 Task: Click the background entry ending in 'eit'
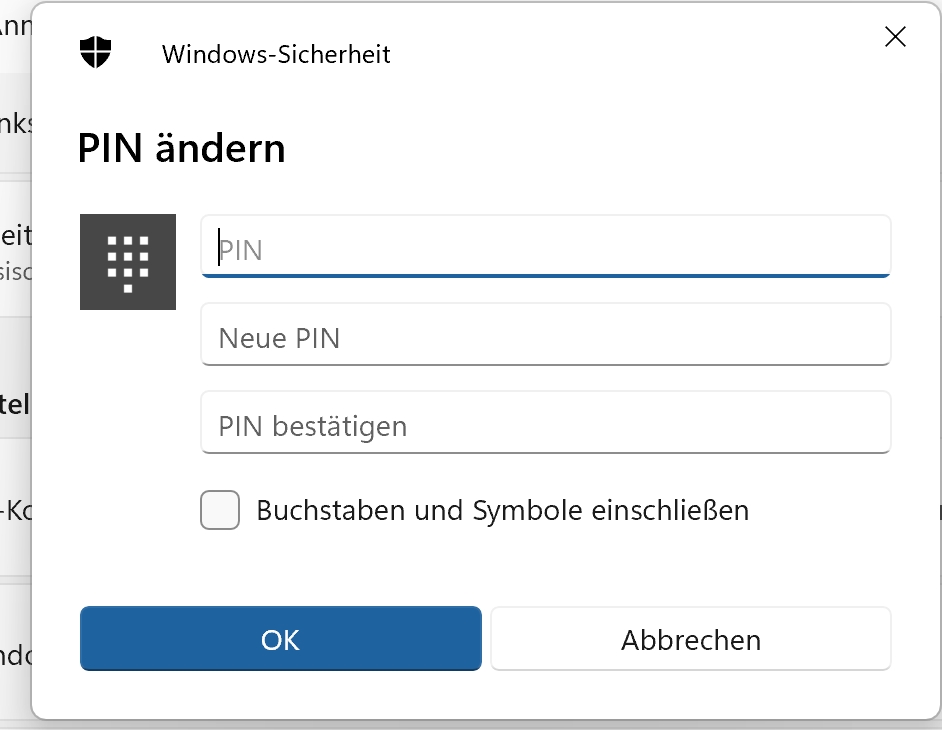click(x=16, y=236)
